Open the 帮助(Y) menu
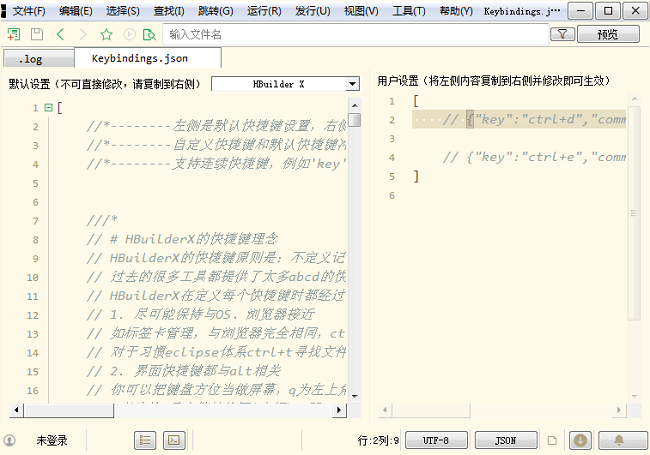 [x=456, y=11]
